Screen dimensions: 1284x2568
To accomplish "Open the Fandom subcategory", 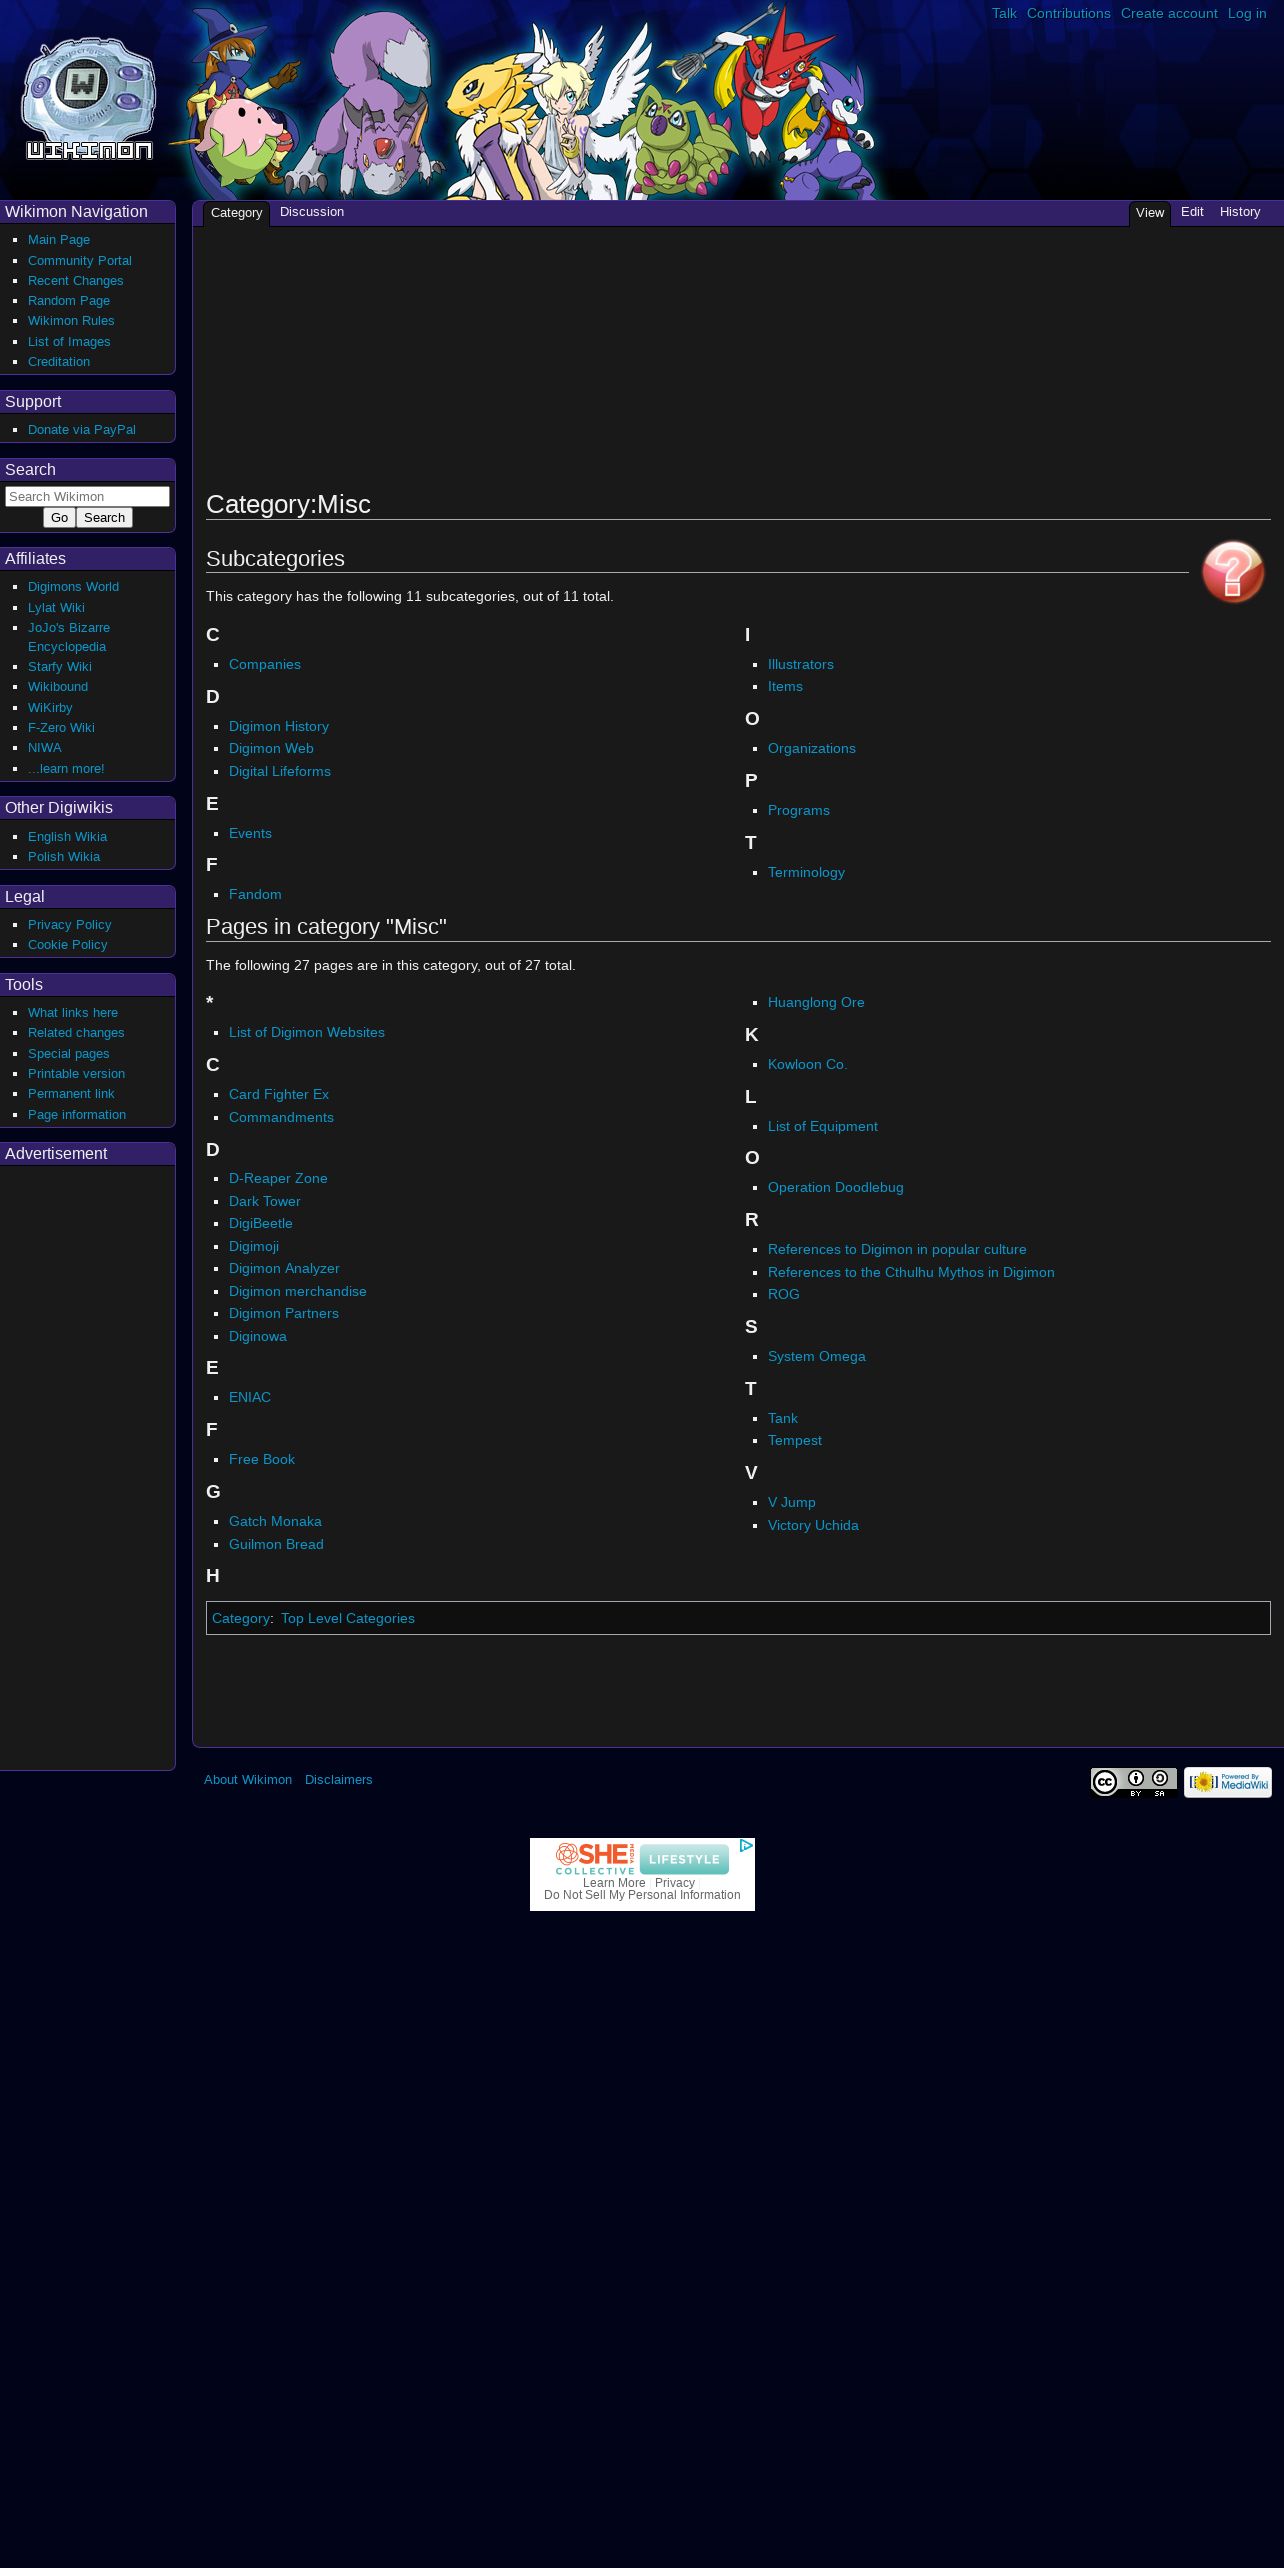I will tap(255, 894).
